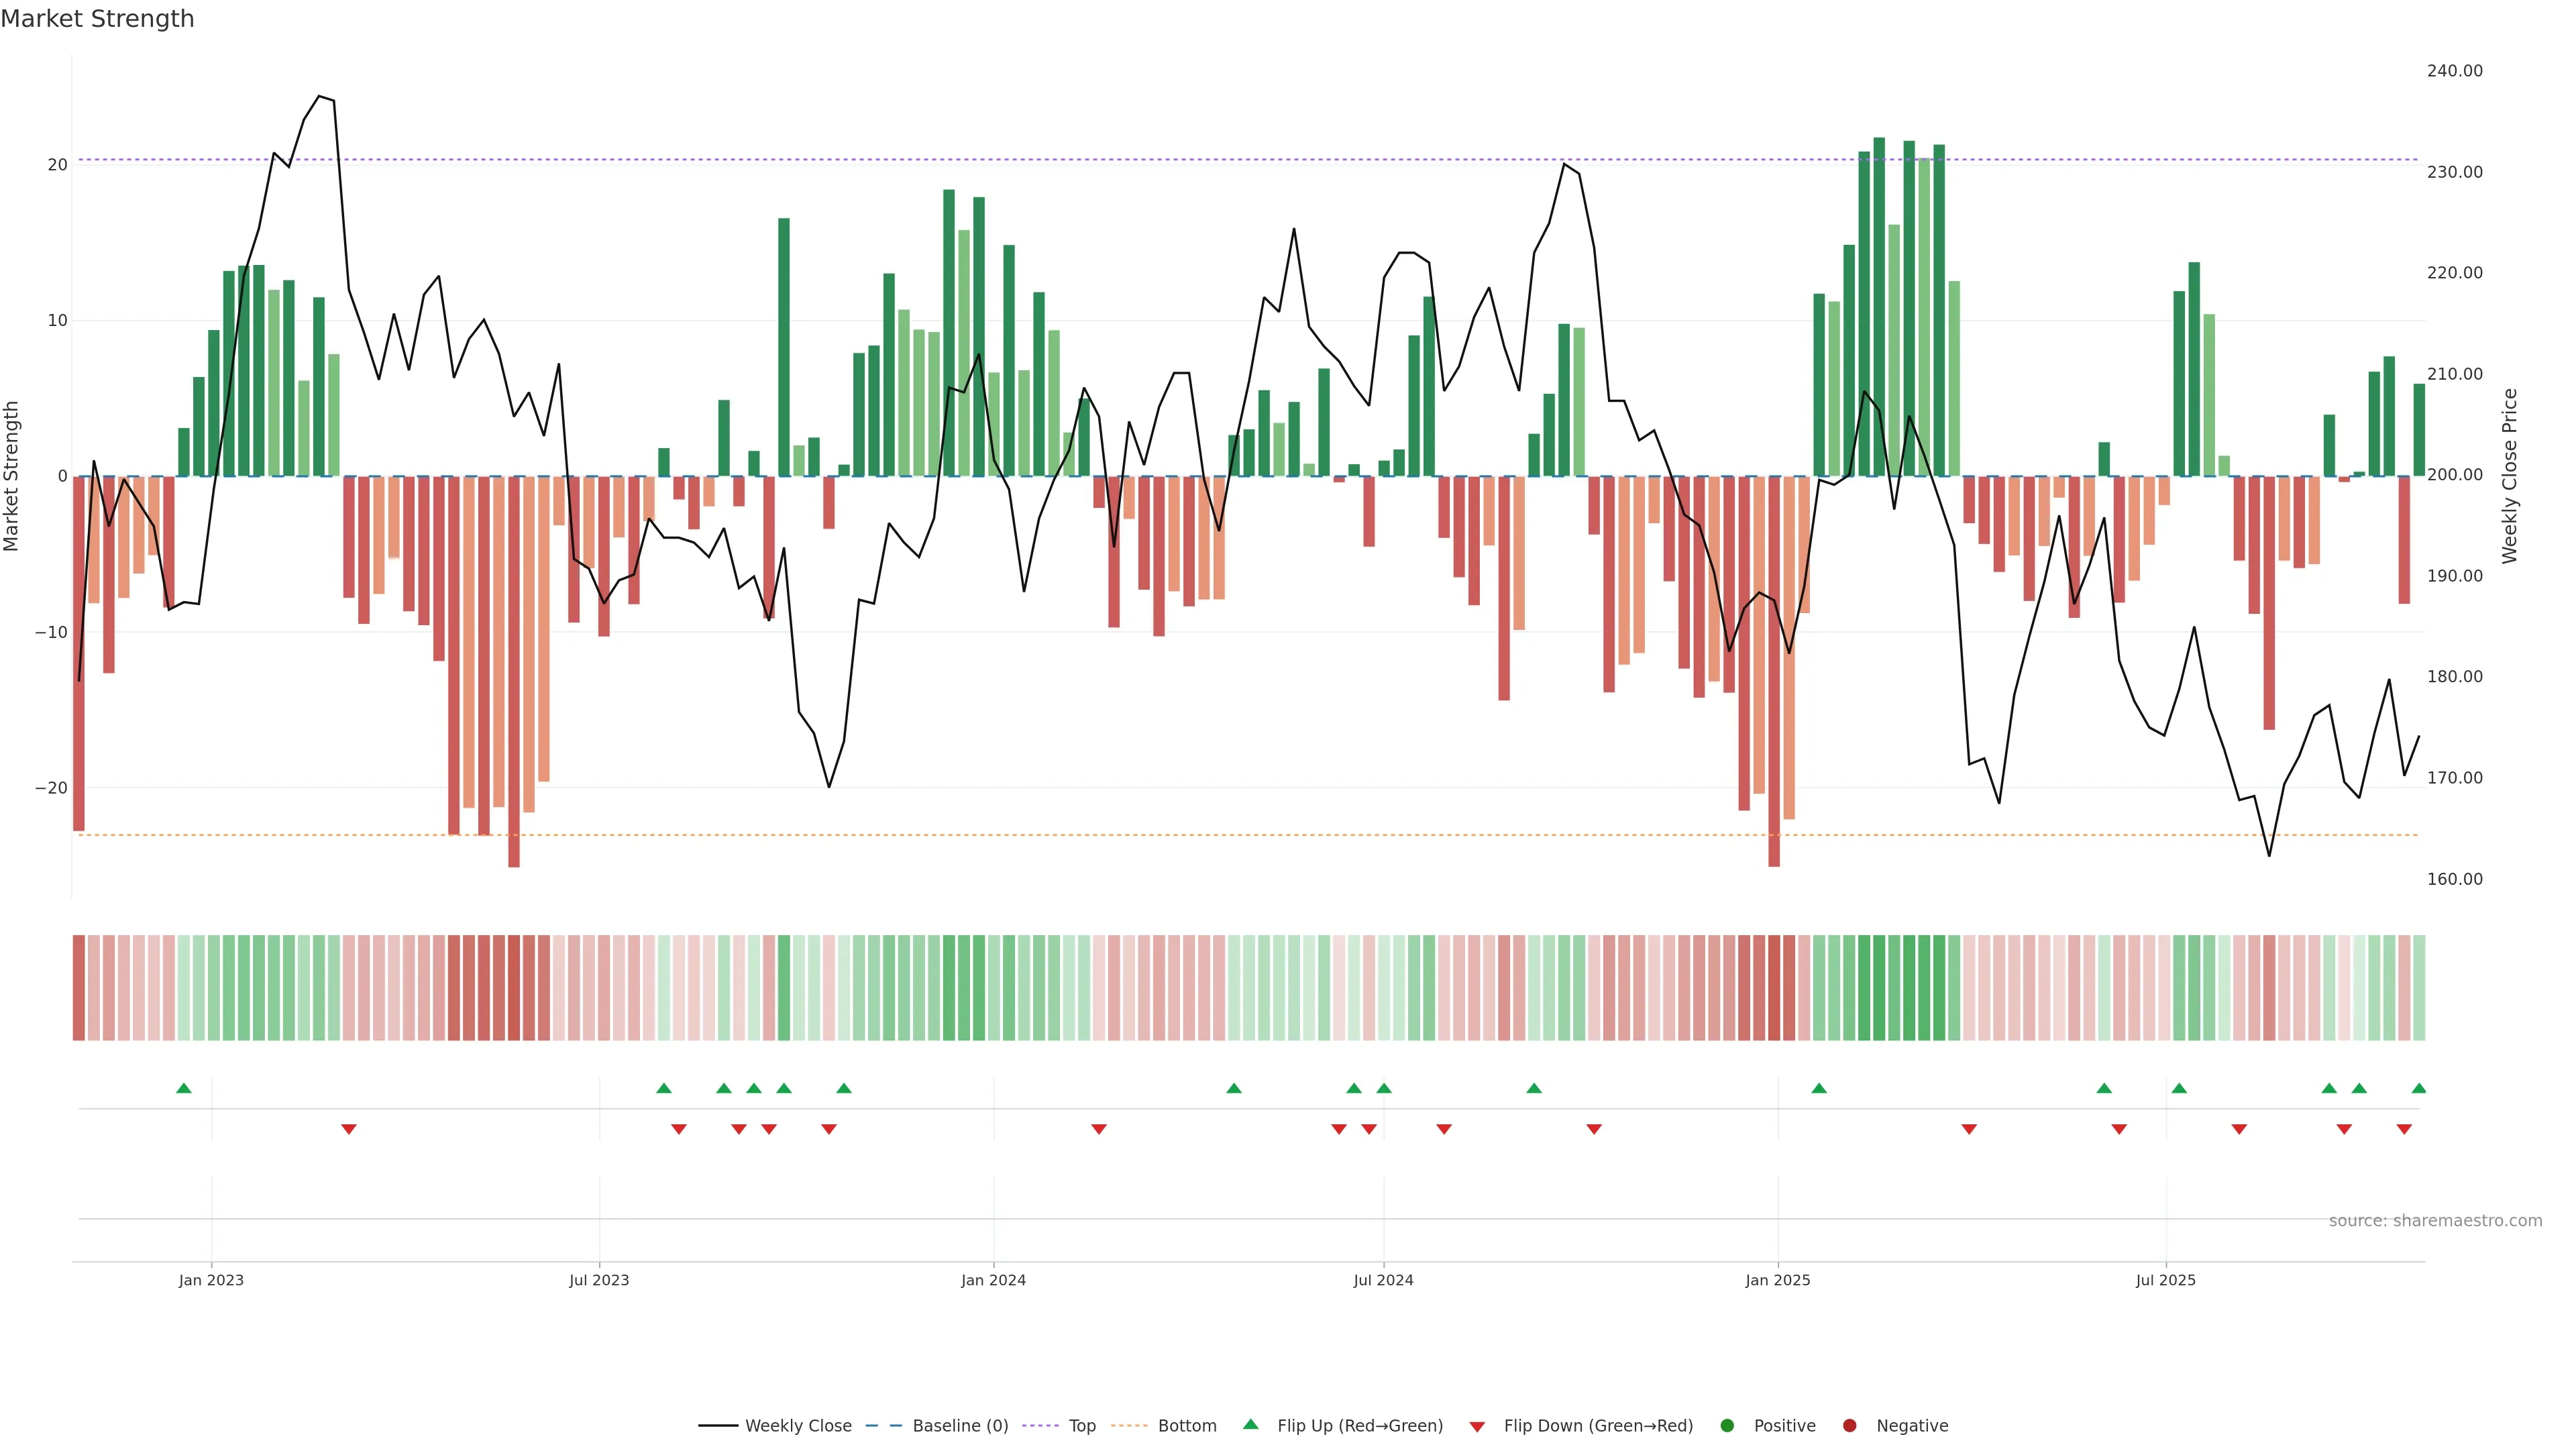Click the Positive green circle legend icon
Screen dimensions: 2576x1449
1727,1426
